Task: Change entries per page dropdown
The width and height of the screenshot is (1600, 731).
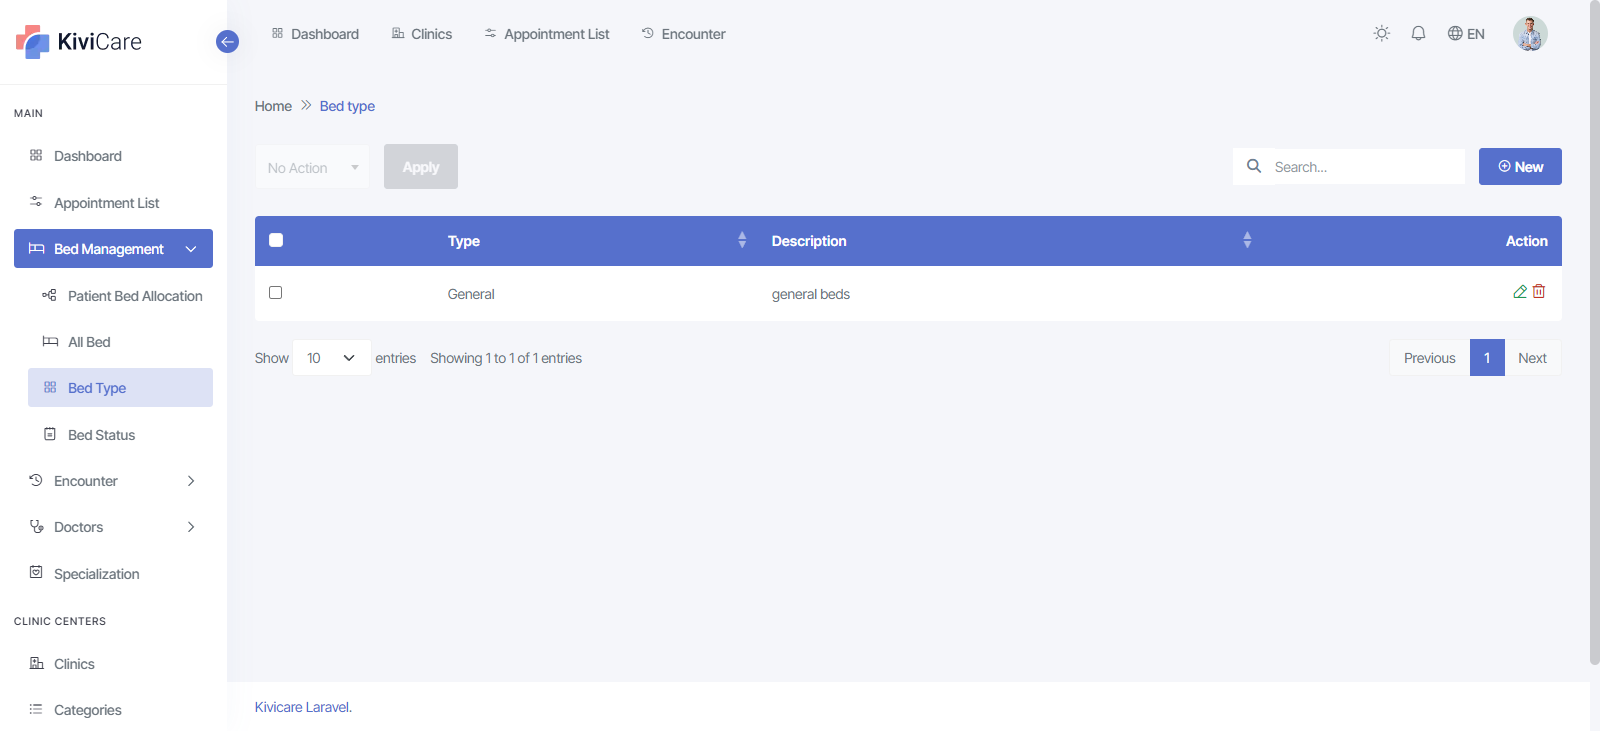Action: pos(331,358)
